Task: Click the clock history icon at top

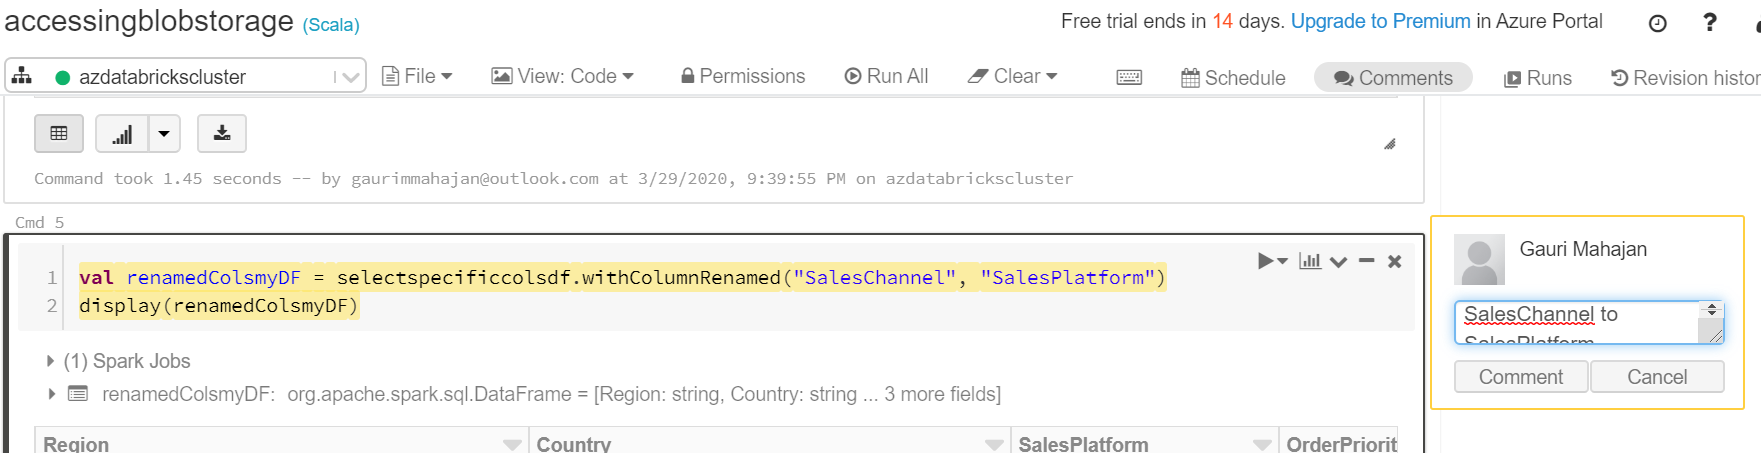Action: pyautogui.click(x=1657, y=23)
